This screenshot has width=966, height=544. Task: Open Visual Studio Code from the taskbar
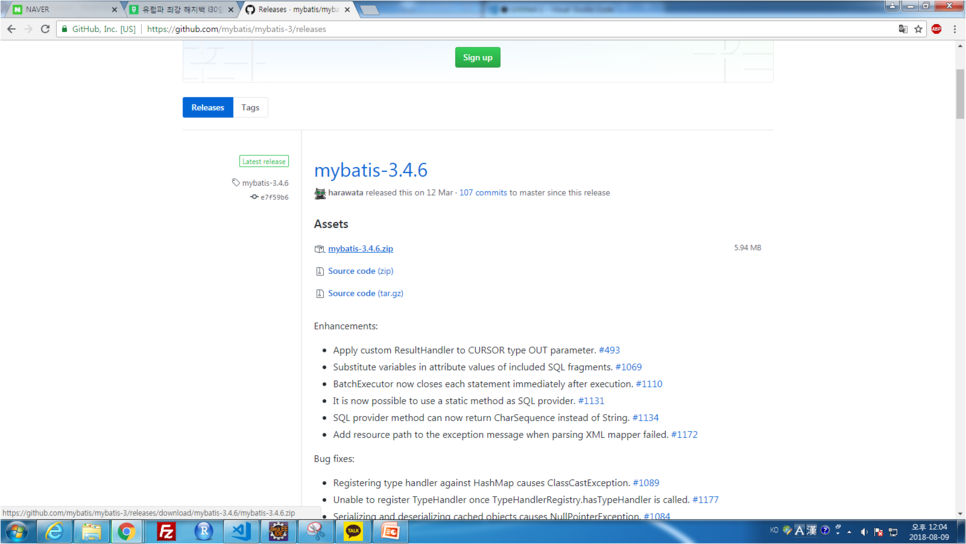tap(241, 531)
